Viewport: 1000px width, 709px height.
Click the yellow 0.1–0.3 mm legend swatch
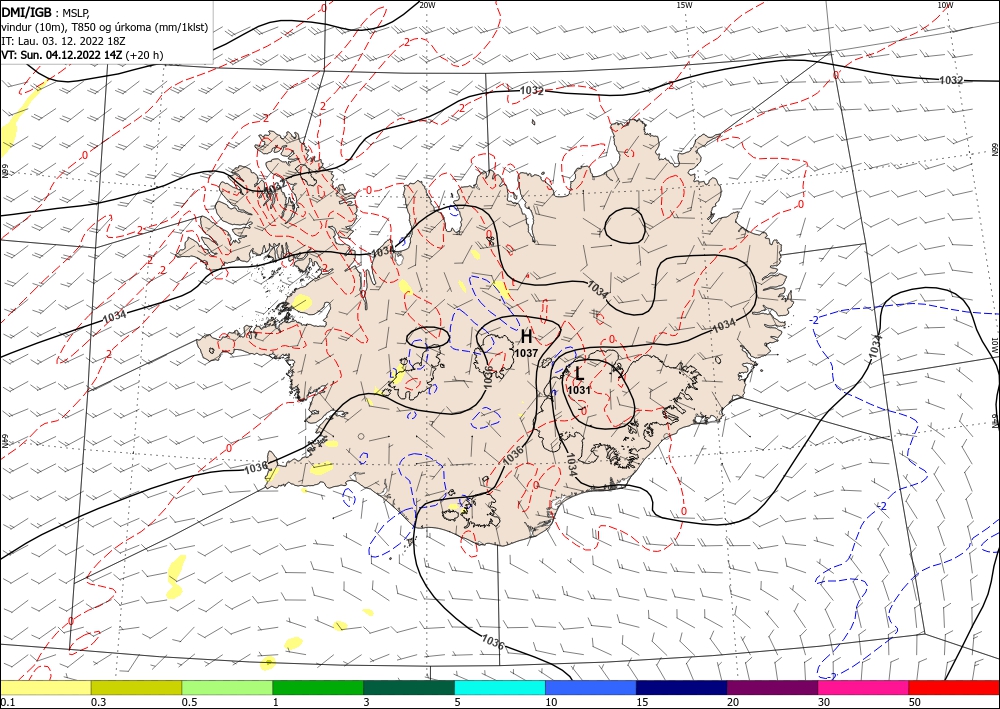pos(46,687)
